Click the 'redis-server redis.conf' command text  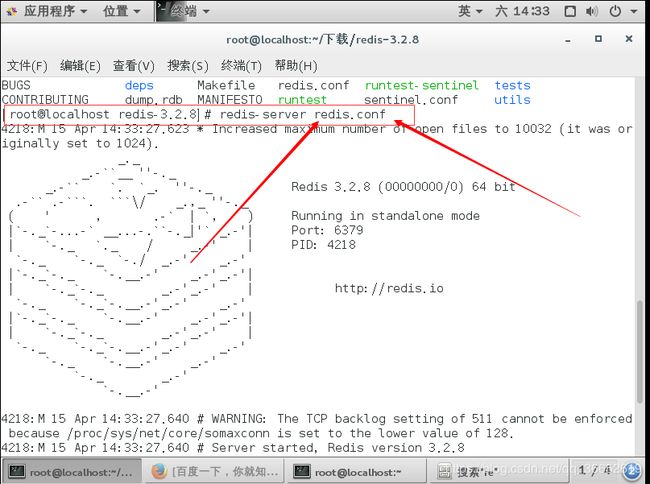[x=303, y=114]
